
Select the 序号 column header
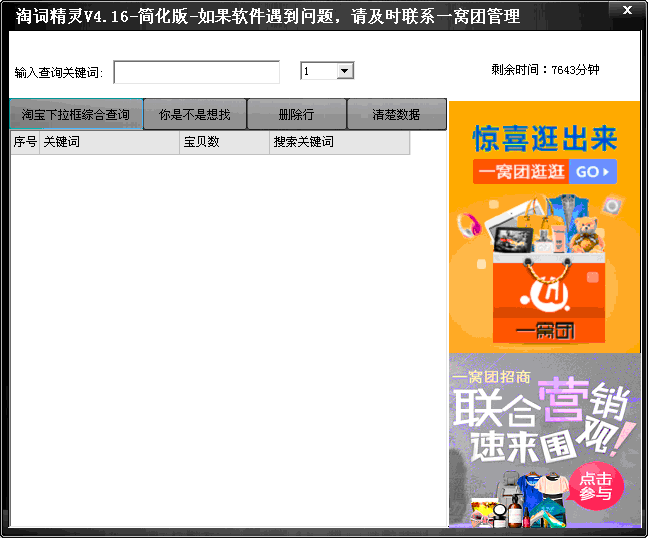point(24,143)
